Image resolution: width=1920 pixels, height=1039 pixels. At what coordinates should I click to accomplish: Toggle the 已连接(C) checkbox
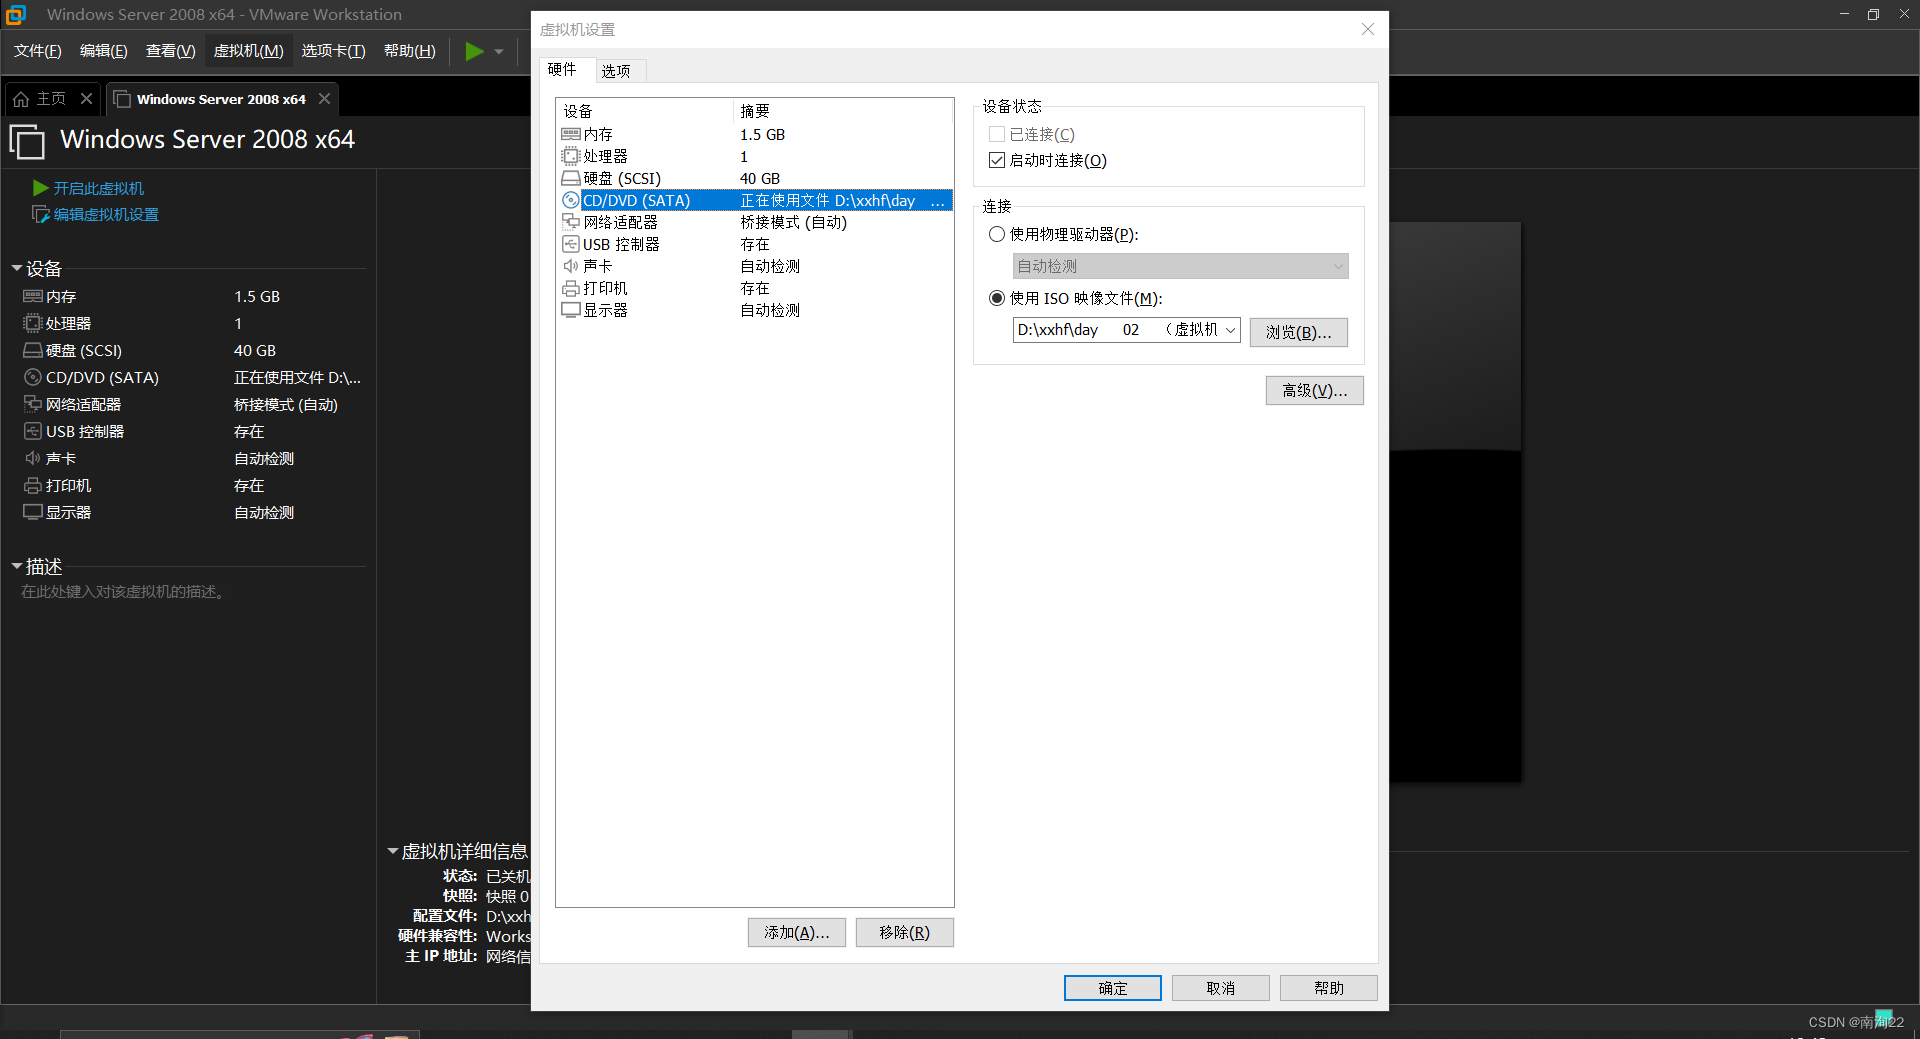click(996, 134)
